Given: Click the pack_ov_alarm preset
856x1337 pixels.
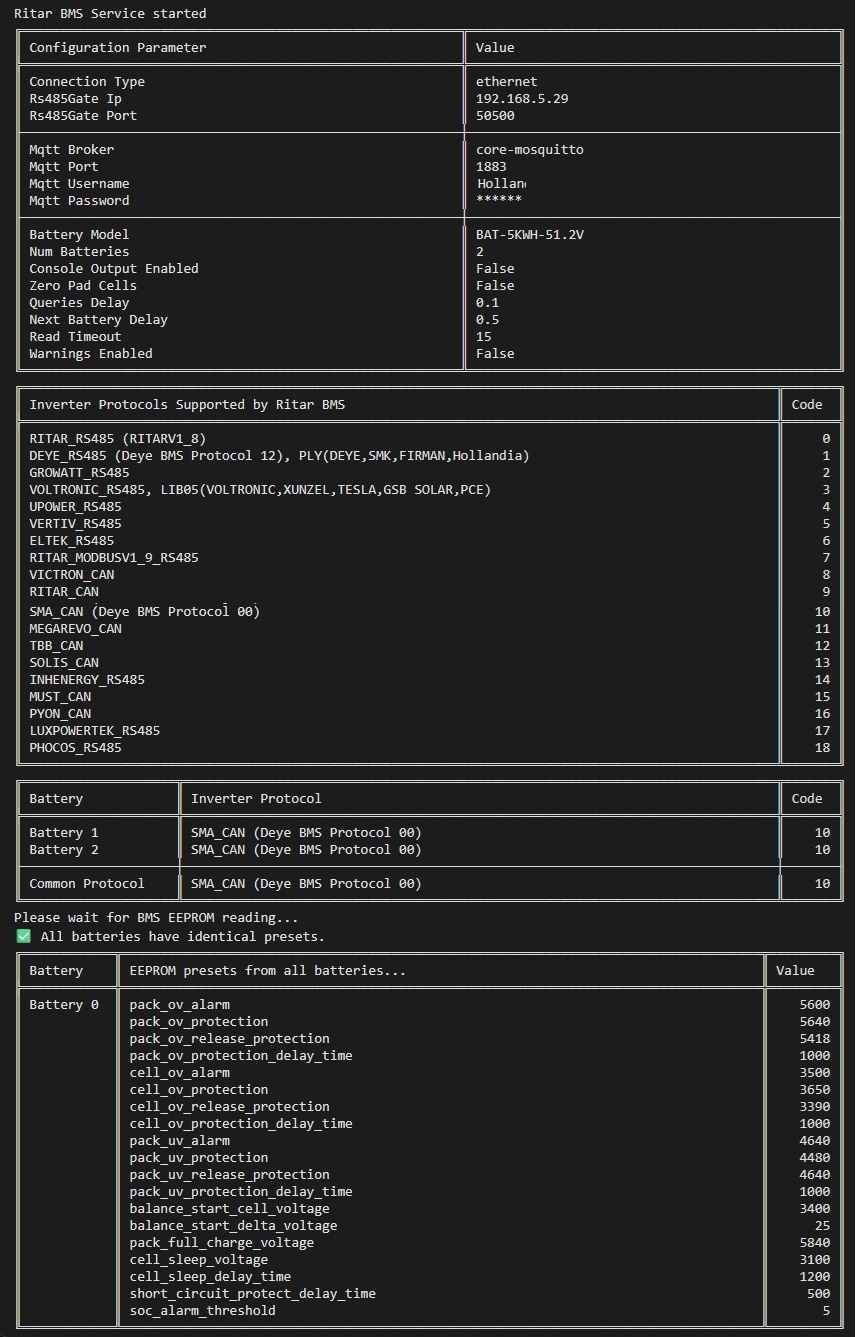Looking at the screenshot, I should [x=180, y=1005].
